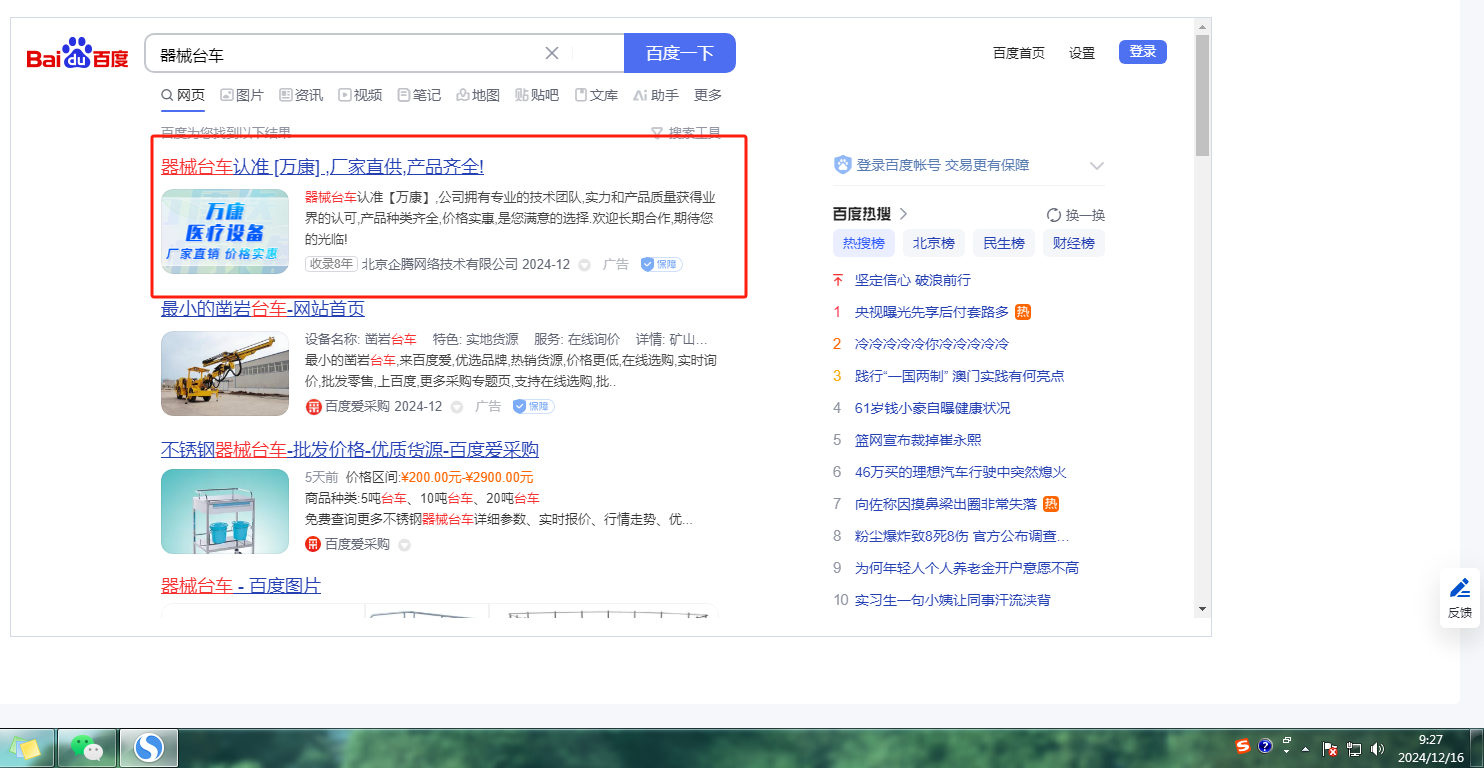Expand the 更多 search categories

pyautogui.click(x=708, y=95)
